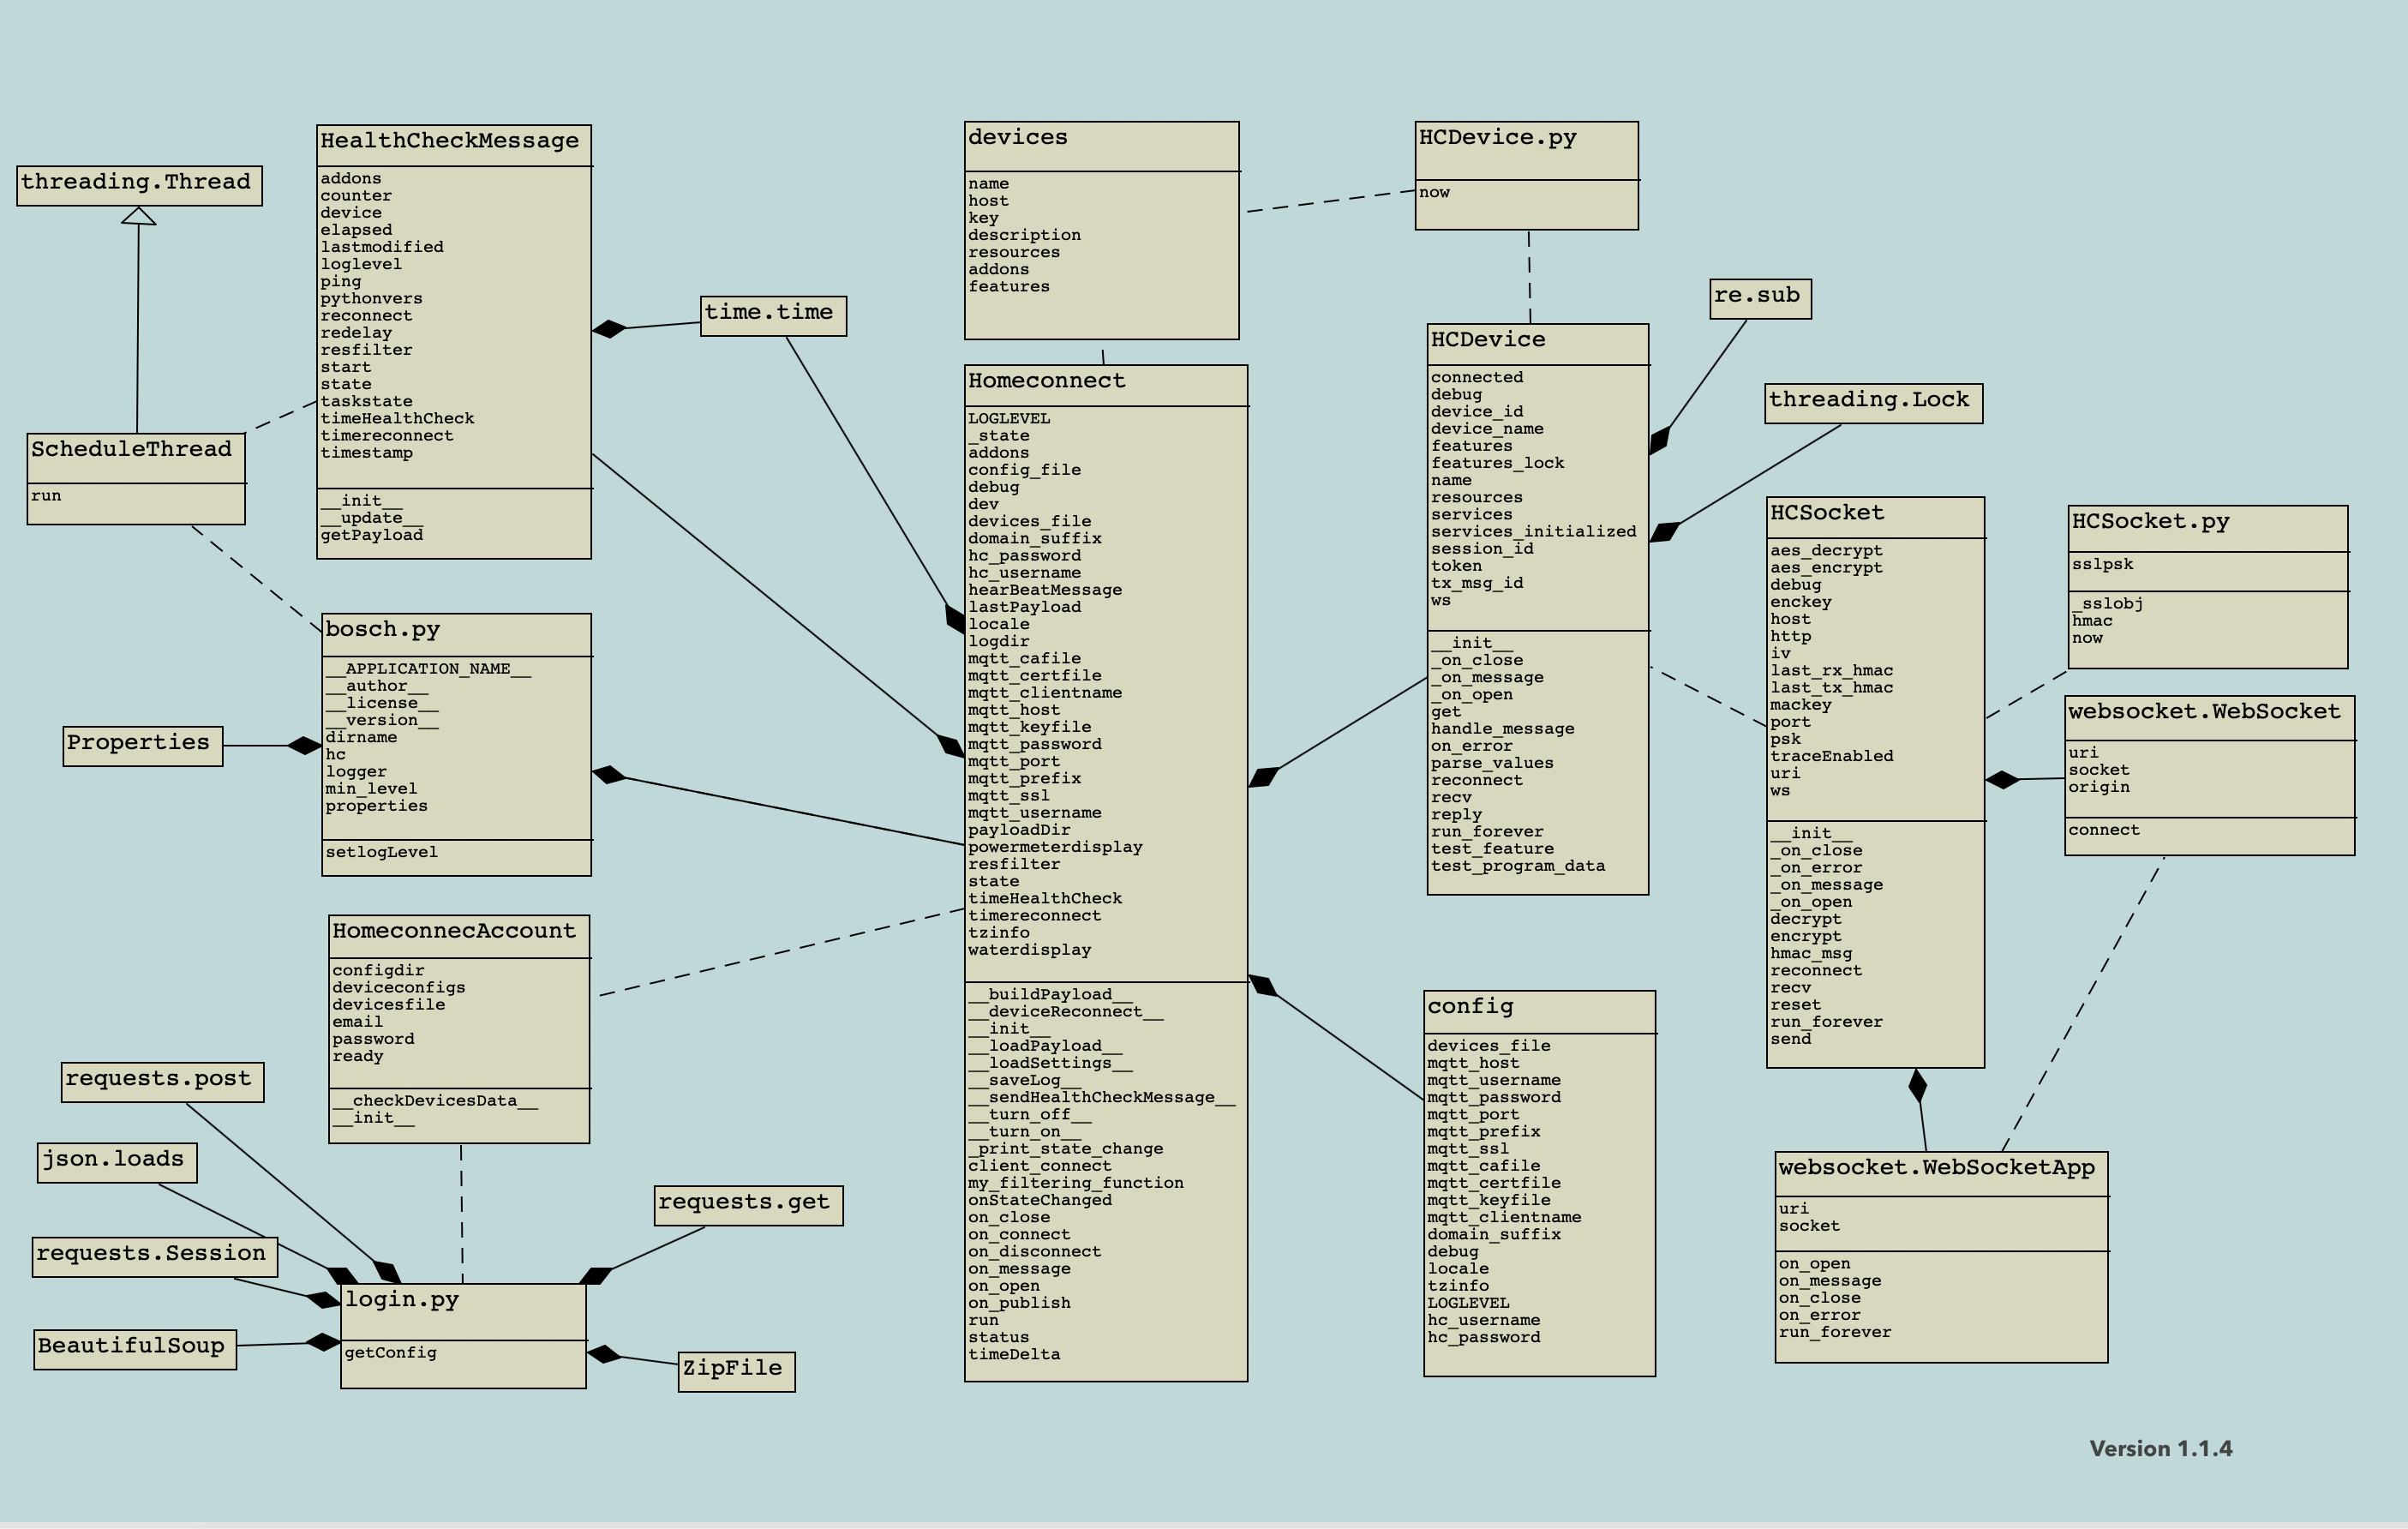This screenshot has height=1529, width=2408.
Task: Click the threading.Lock node
Action: point(1873,403)
